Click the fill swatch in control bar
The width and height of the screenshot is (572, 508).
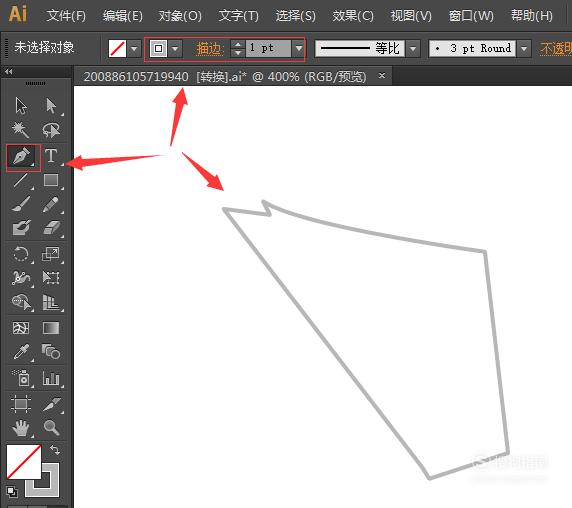click(117, 49)
